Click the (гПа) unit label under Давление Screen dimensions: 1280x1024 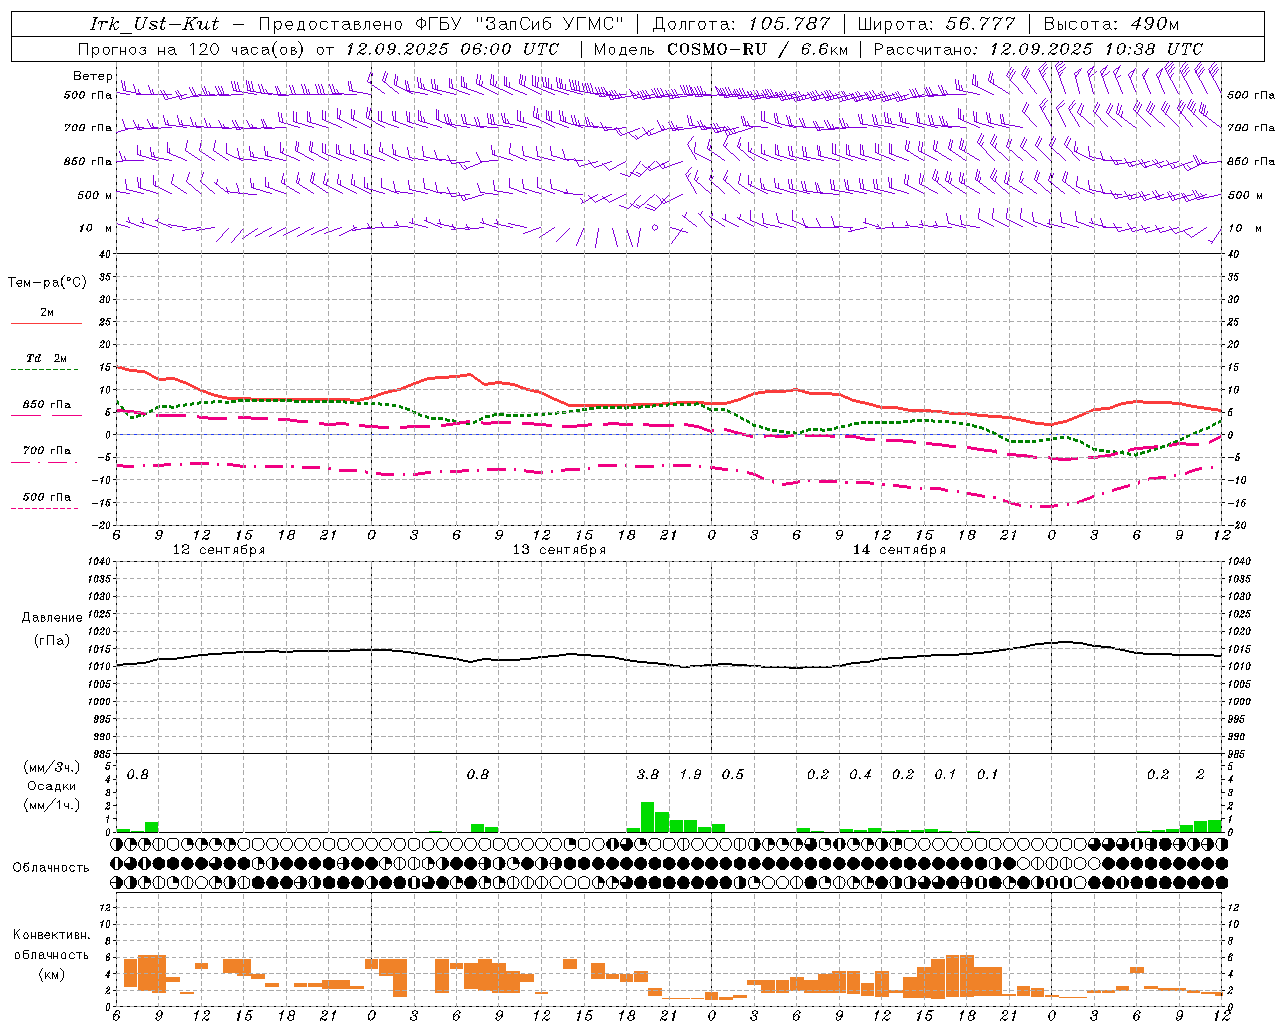tap(52, 641)
